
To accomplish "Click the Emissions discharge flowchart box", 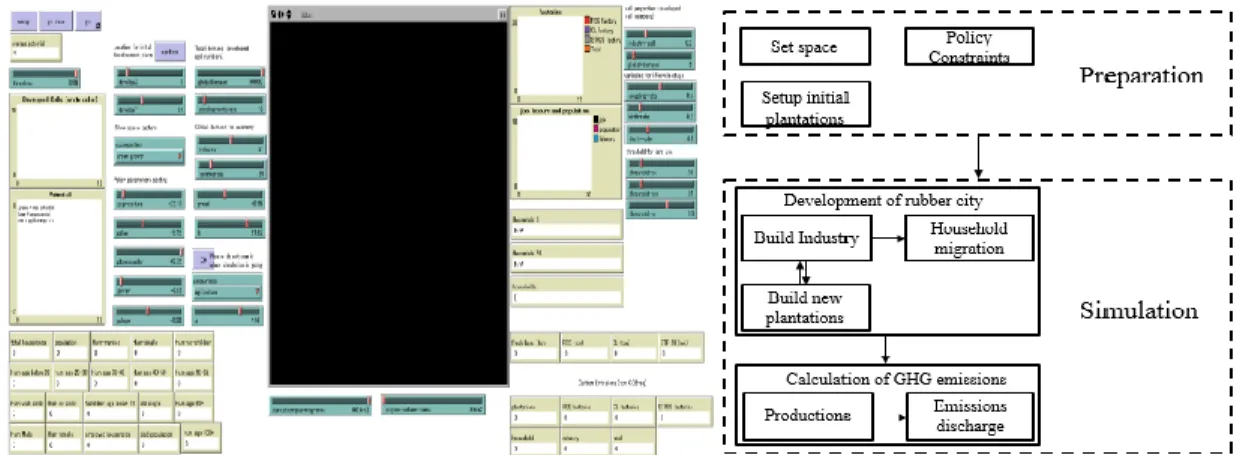I will (969, 415).
